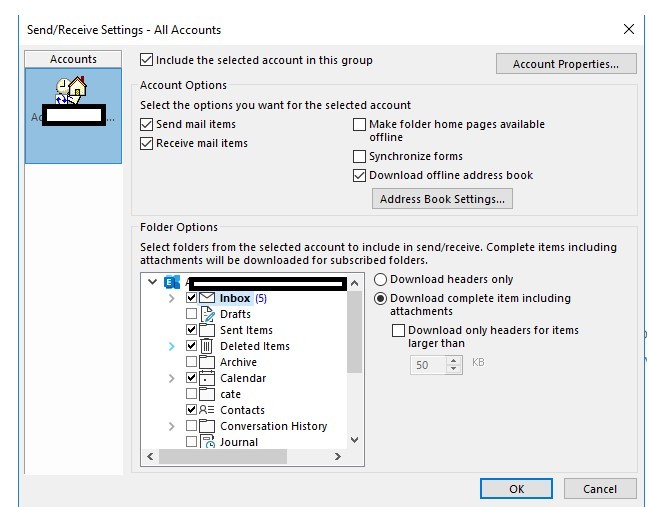
Task: Click the folder tree vertical scrollbar thumb
Action: [355, 332]
